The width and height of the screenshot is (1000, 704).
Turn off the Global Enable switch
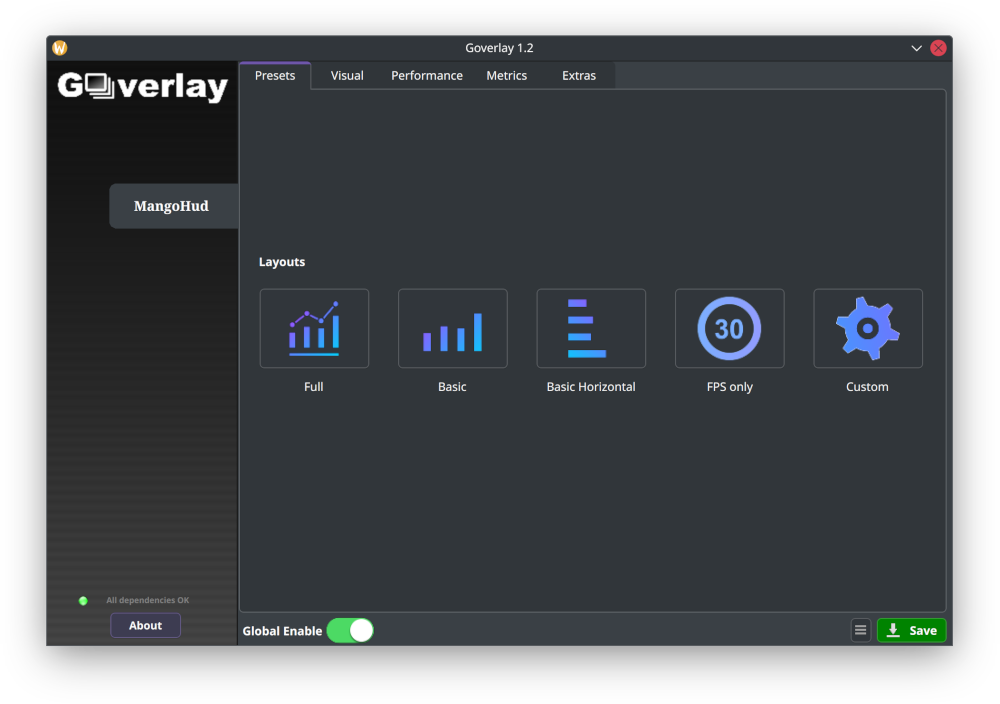pyautogui.click(x=350, y=630)
